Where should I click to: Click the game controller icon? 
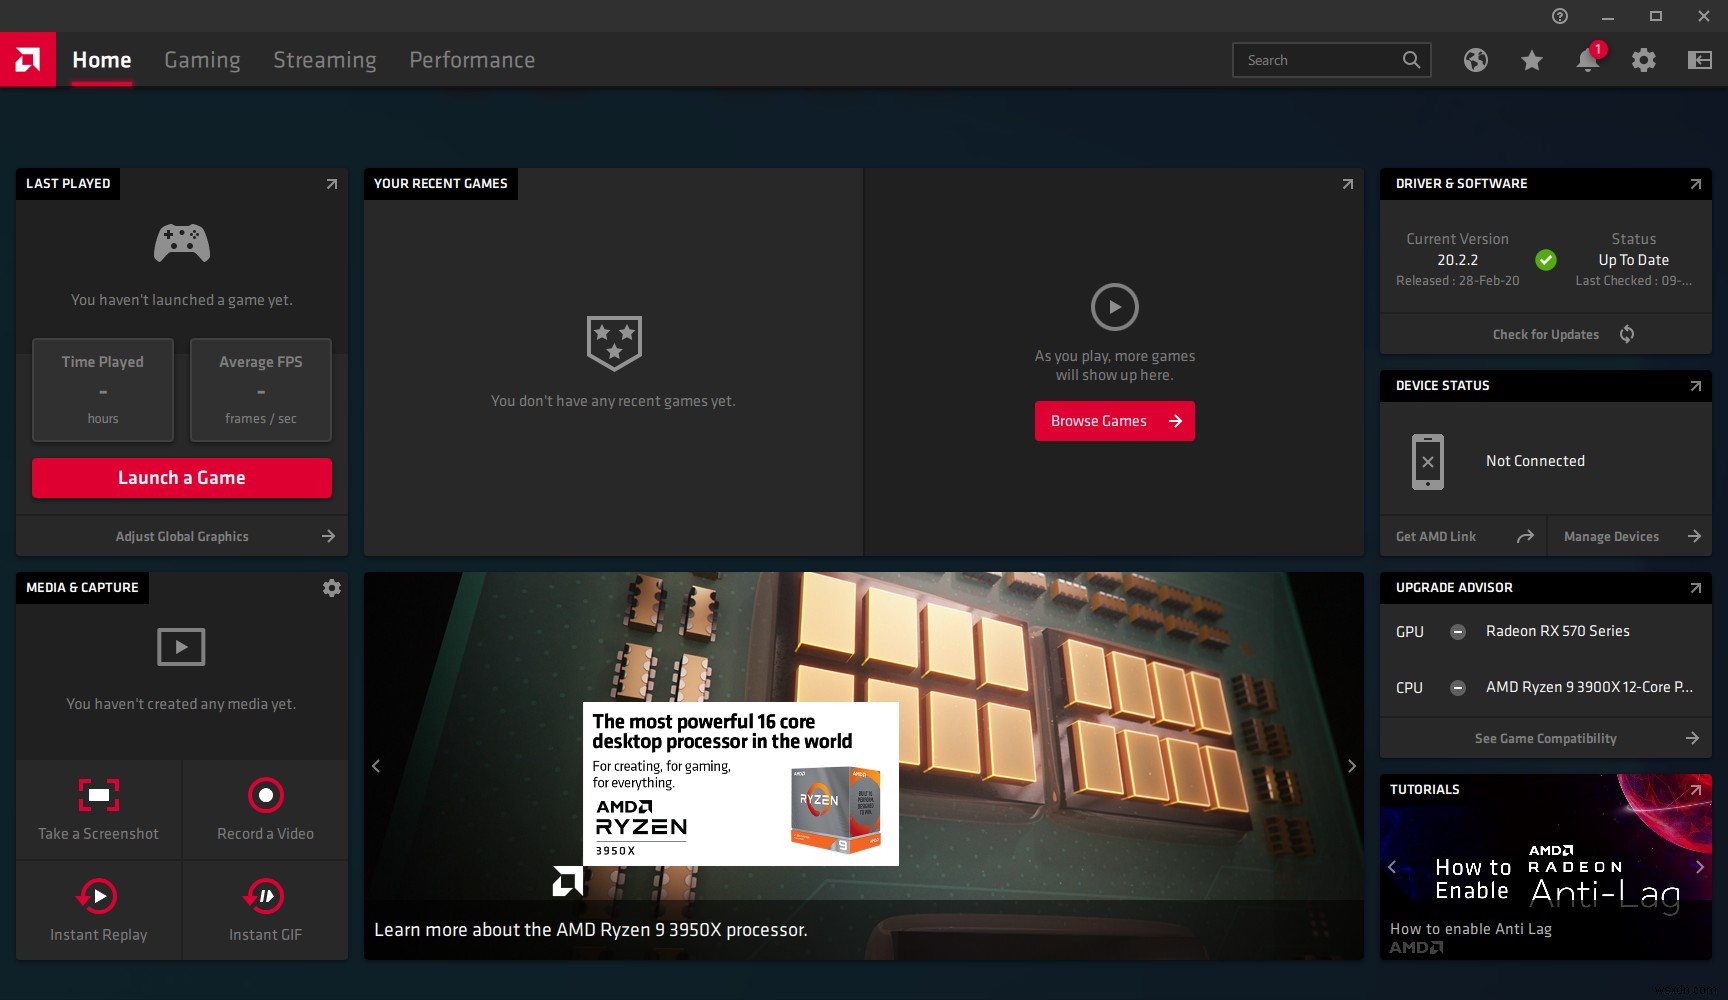(182, 243)
